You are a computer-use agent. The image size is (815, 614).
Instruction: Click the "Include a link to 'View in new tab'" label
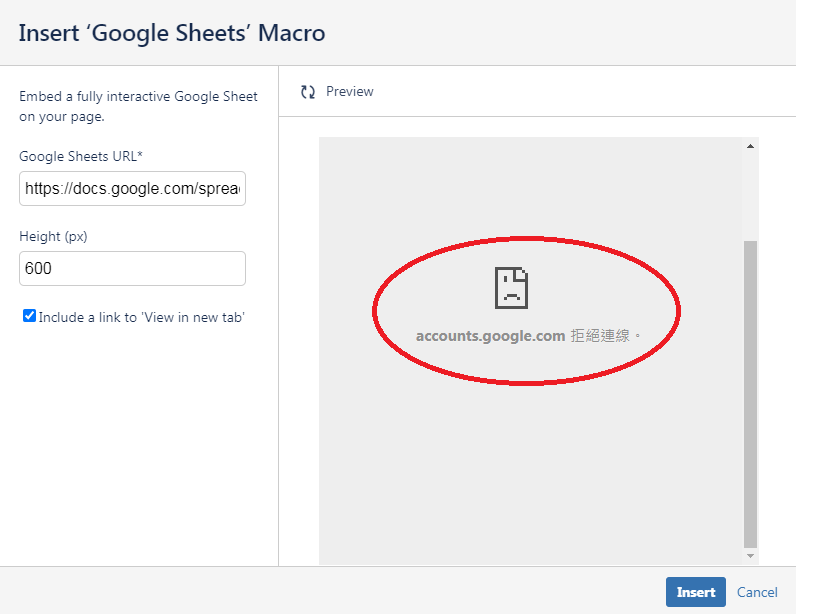point(141,317)
